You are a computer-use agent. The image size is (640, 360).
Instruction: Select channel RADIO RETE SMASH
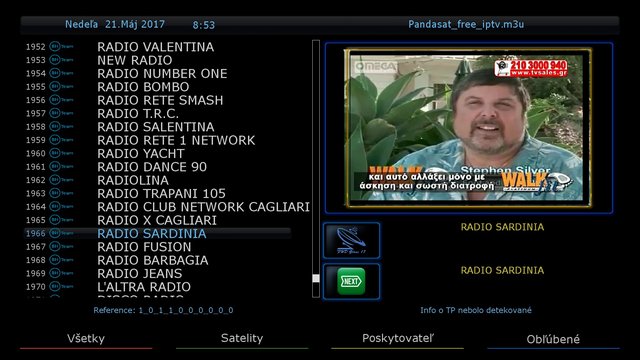click(160, 100)
